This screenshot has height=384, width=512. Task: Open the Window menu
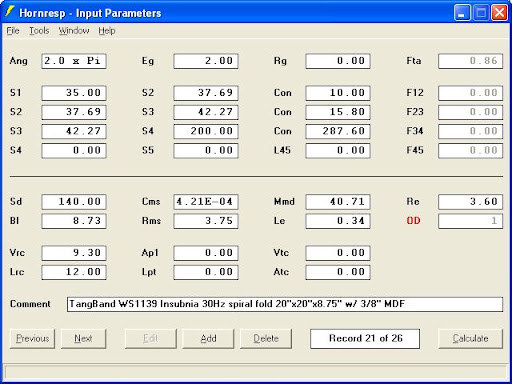(74, 31)
